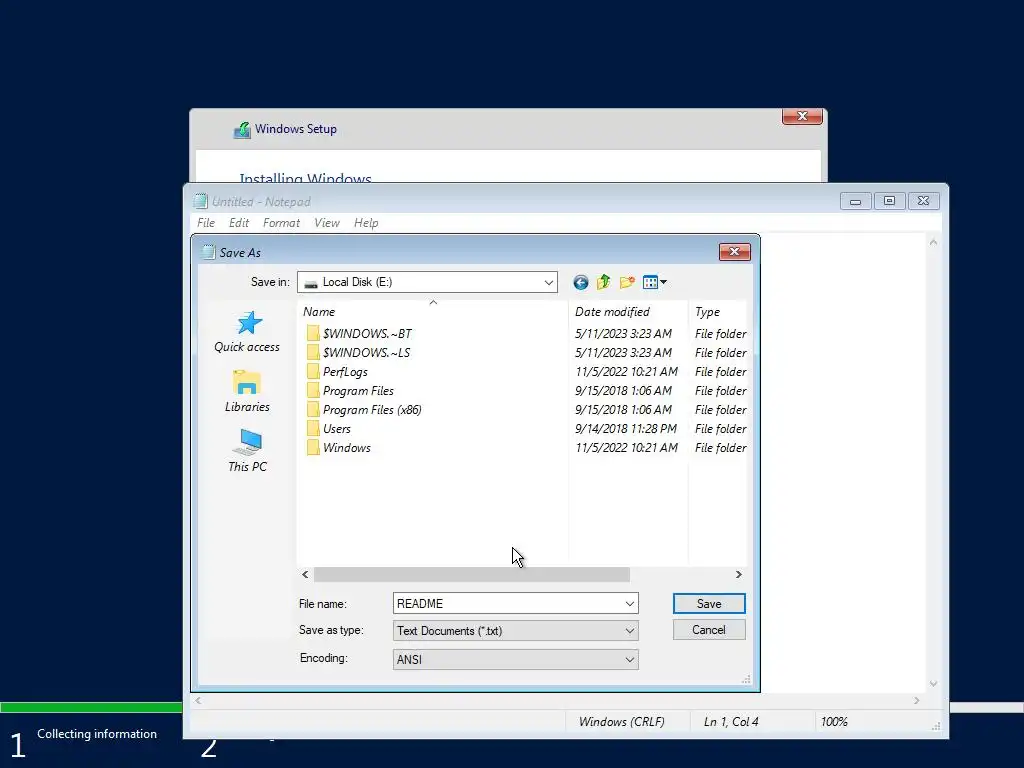The width and height of the screenshot is (1024, 768).
Task: Click 100% zoom in Notepad status bar
Action: tap(834, 722)
